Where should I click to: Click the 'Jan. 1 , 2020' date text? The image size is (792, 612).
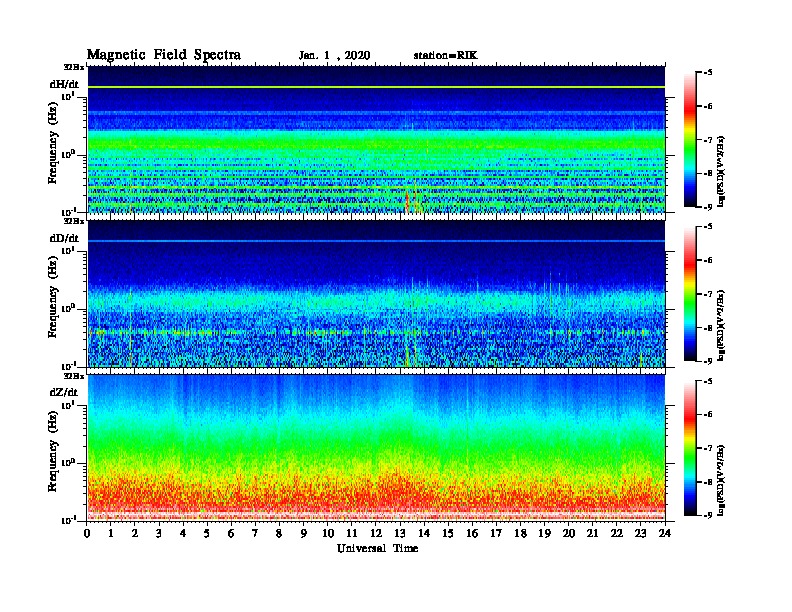[x=334, y=56]
